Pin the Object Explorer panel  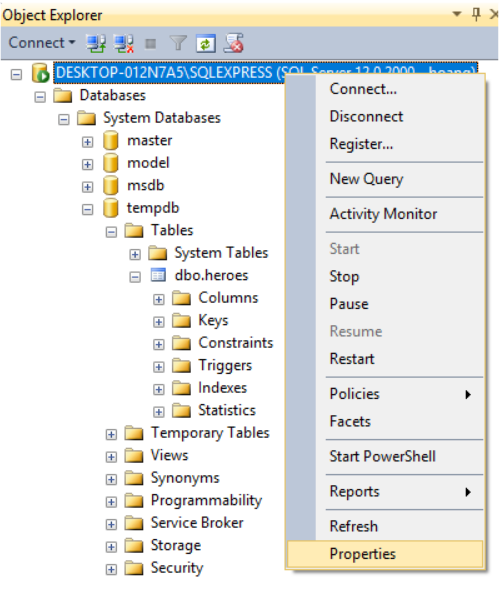[x=476, y=15]
